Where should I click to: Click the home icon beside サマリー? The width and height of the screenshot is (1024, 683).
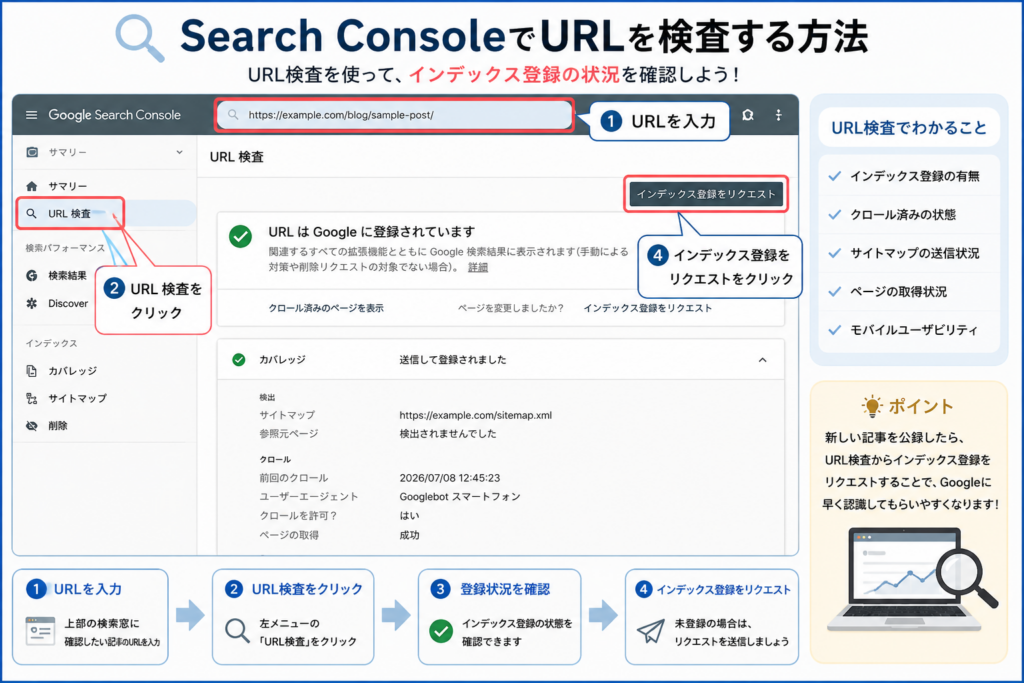point(31,186)
